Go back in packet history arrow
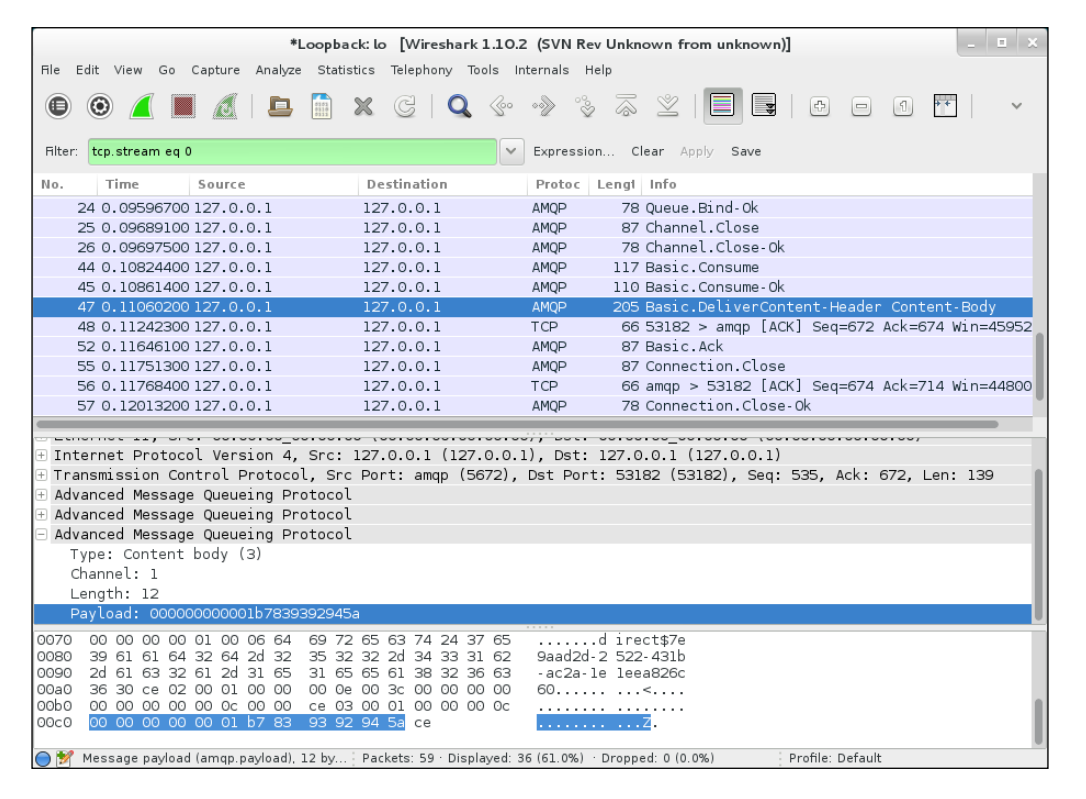Image resolution: width=1086 pixels, height=799 pixels. tap(501, 106)
